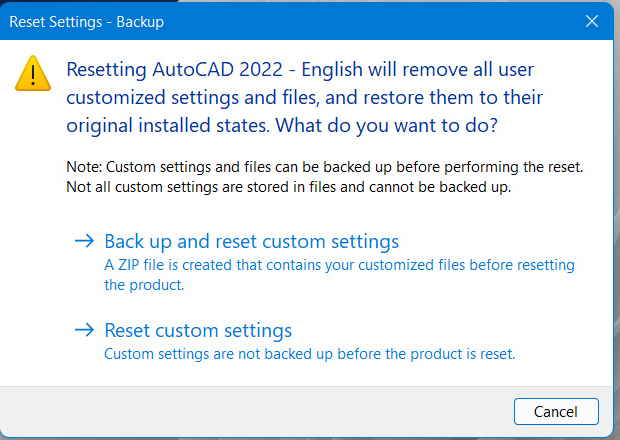The height and width of the screenshot is (440, 620).
Task: Choose Reset custom settings option
Action: click(x=198, y=330)
